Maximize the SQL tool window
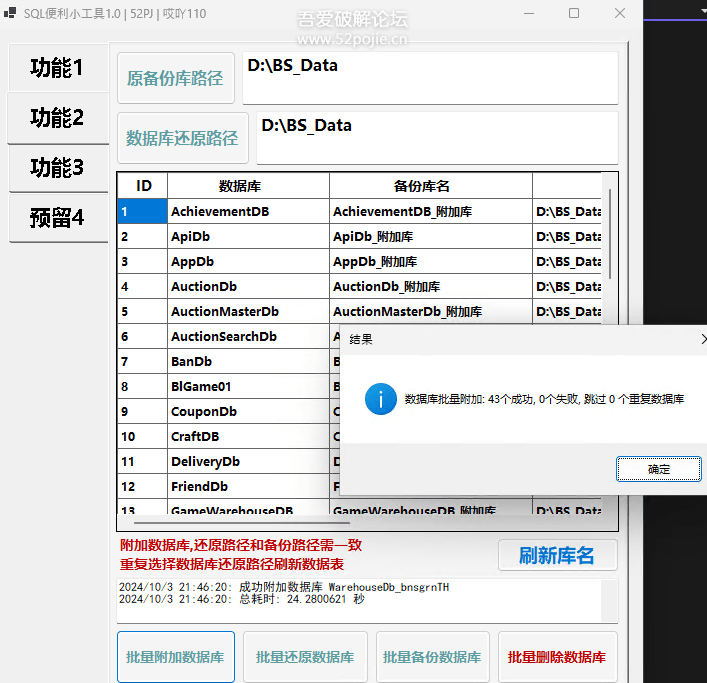This screenshot has width=707, height=683. click(x=574, y=14)
